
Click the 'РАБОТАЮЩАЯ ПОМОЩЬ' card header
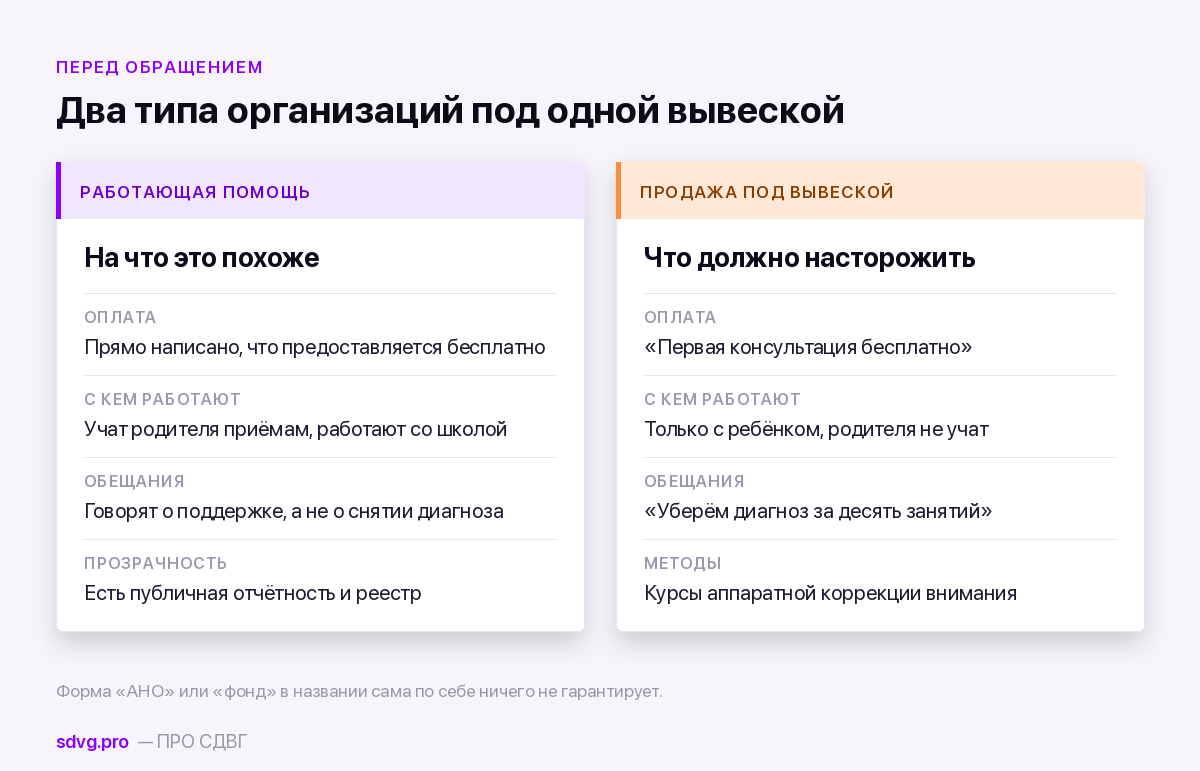[x=320, y=191]
